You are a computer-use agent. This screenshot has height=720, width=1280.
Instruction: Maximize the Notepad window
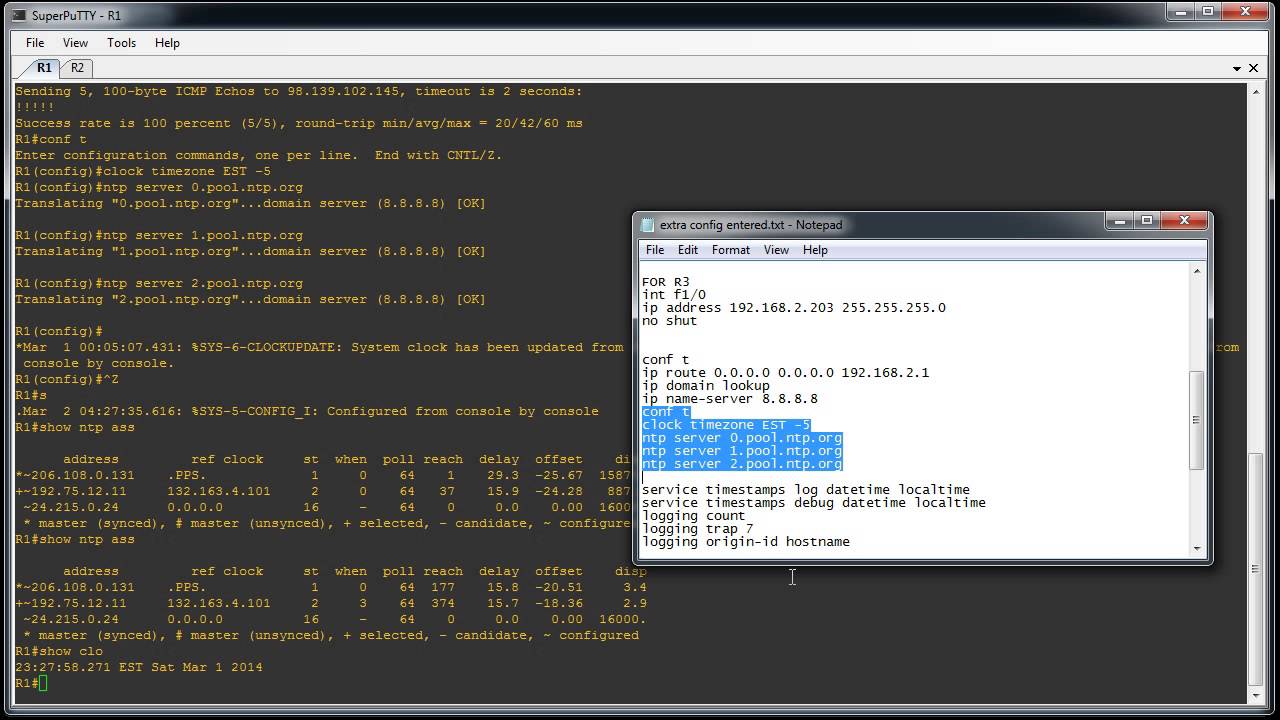point(1147,221)
